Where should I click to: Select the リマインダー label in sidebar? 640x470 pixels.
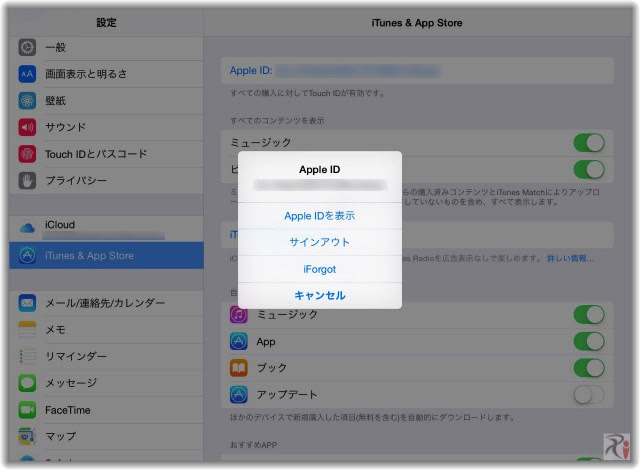(76, 356)
